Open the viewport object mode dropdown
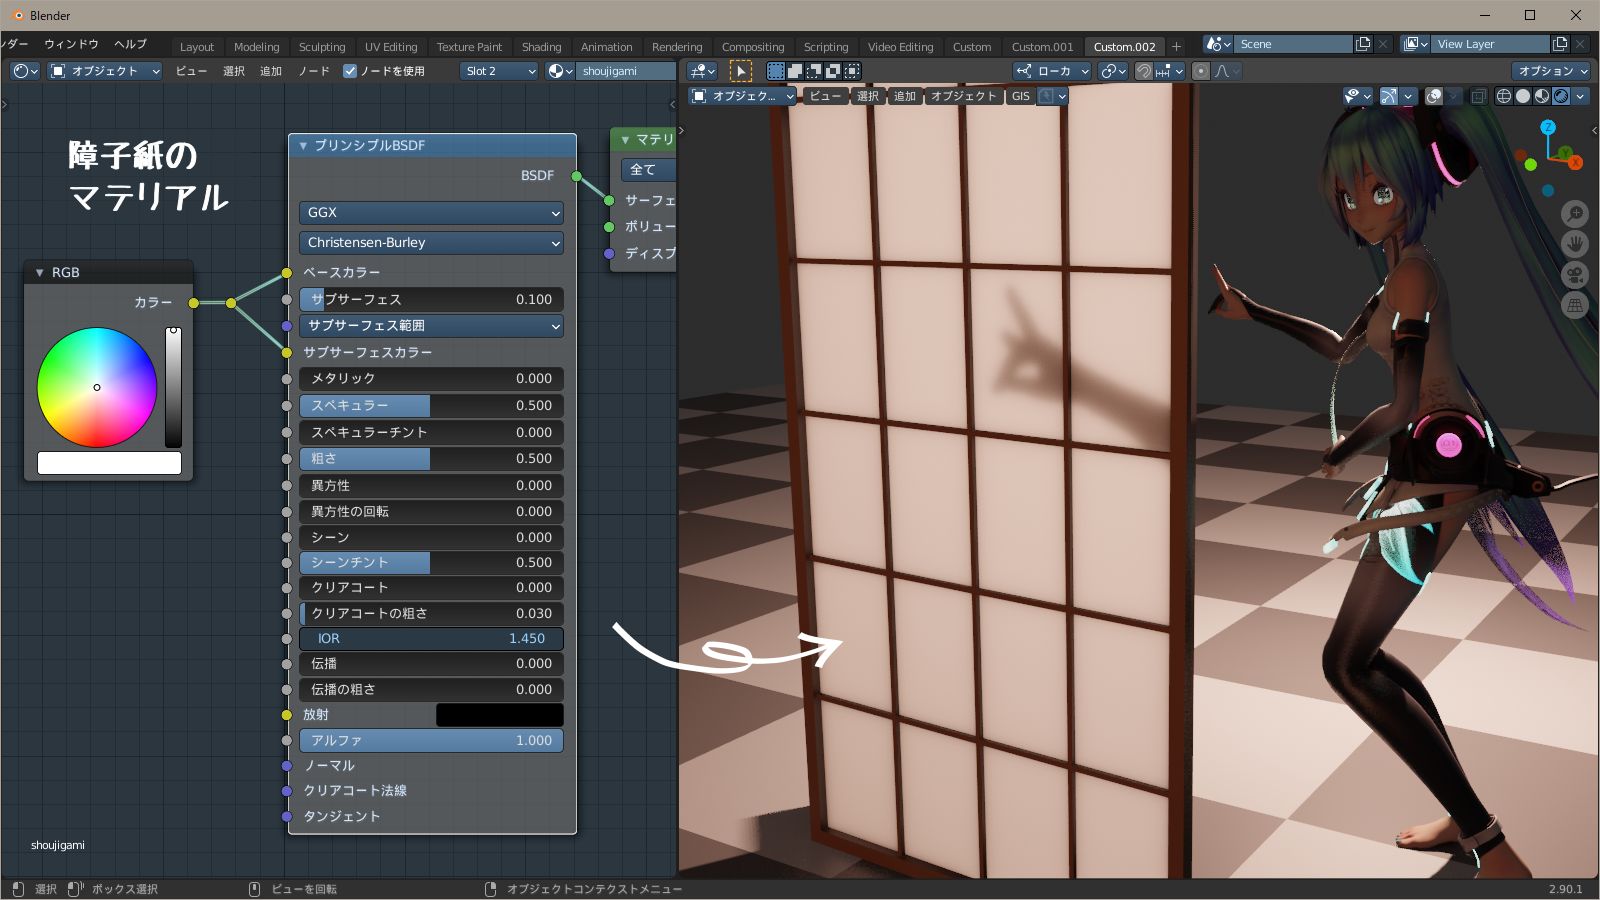The width and height of the screenshot is (1600, 900). pos(743,96)
